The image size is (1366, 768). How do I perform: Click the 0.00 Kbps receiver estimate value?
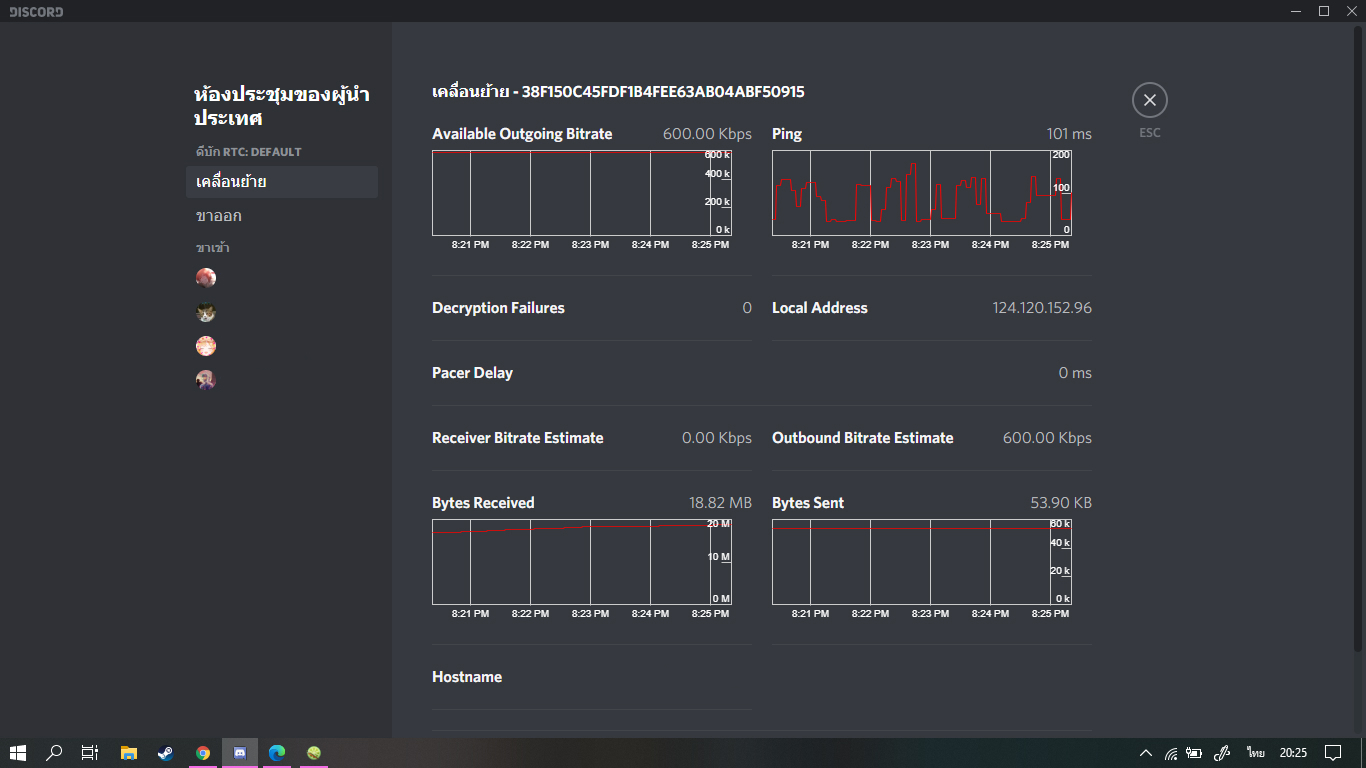717,438
